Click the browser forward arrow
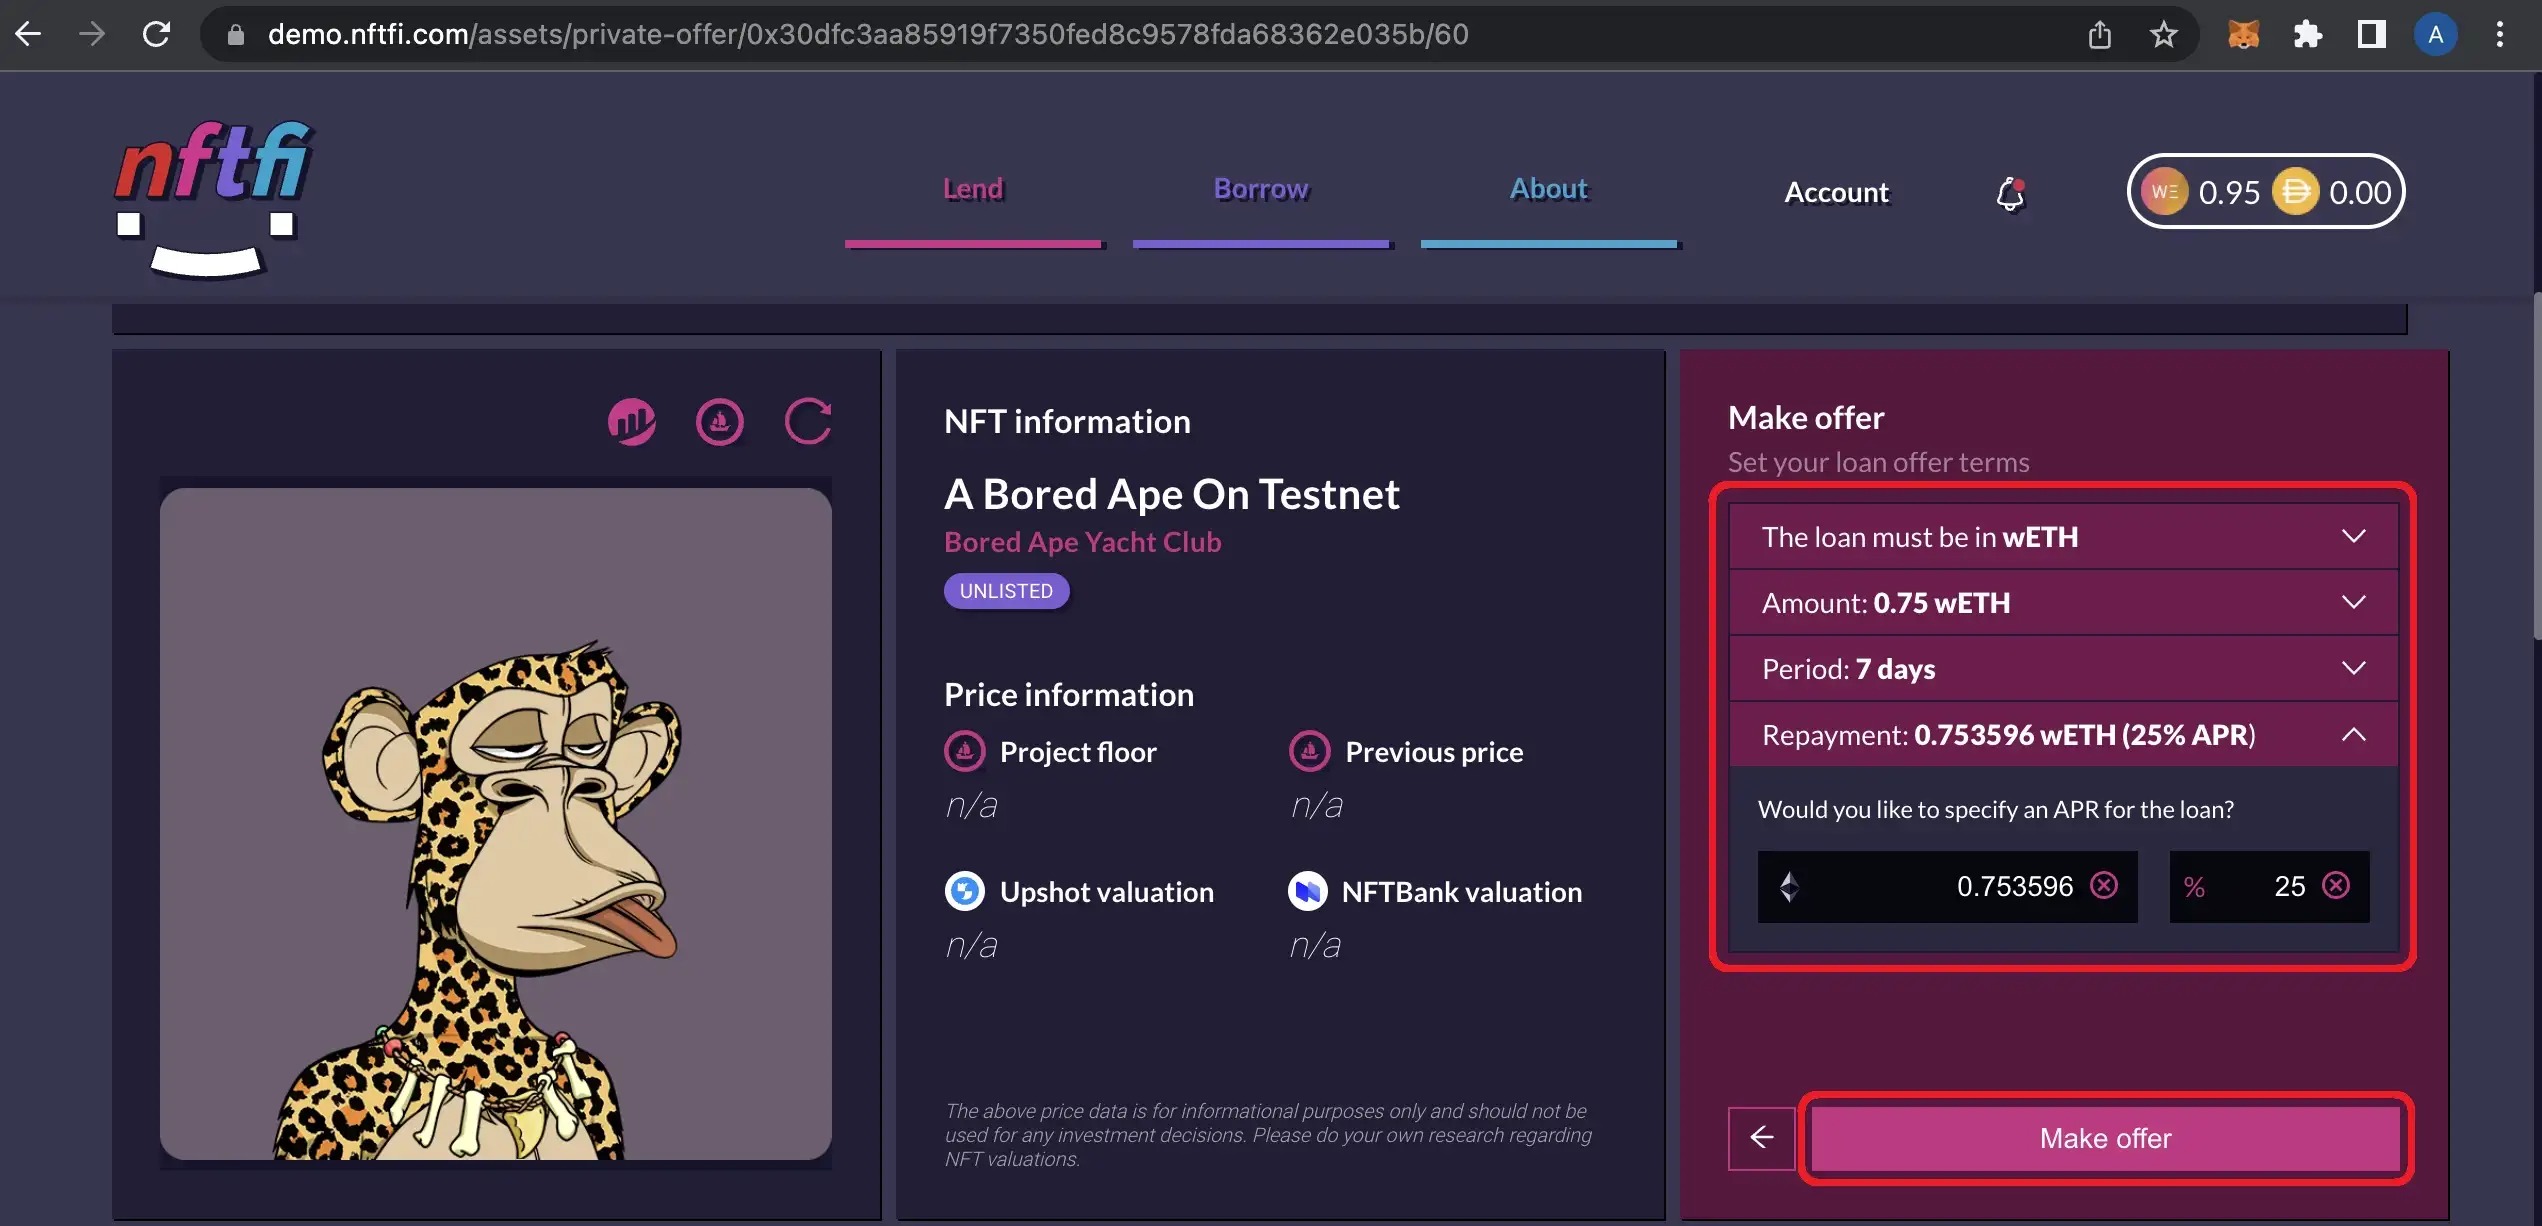The height and width of the screenshot is (1226, 2542). 92,34
